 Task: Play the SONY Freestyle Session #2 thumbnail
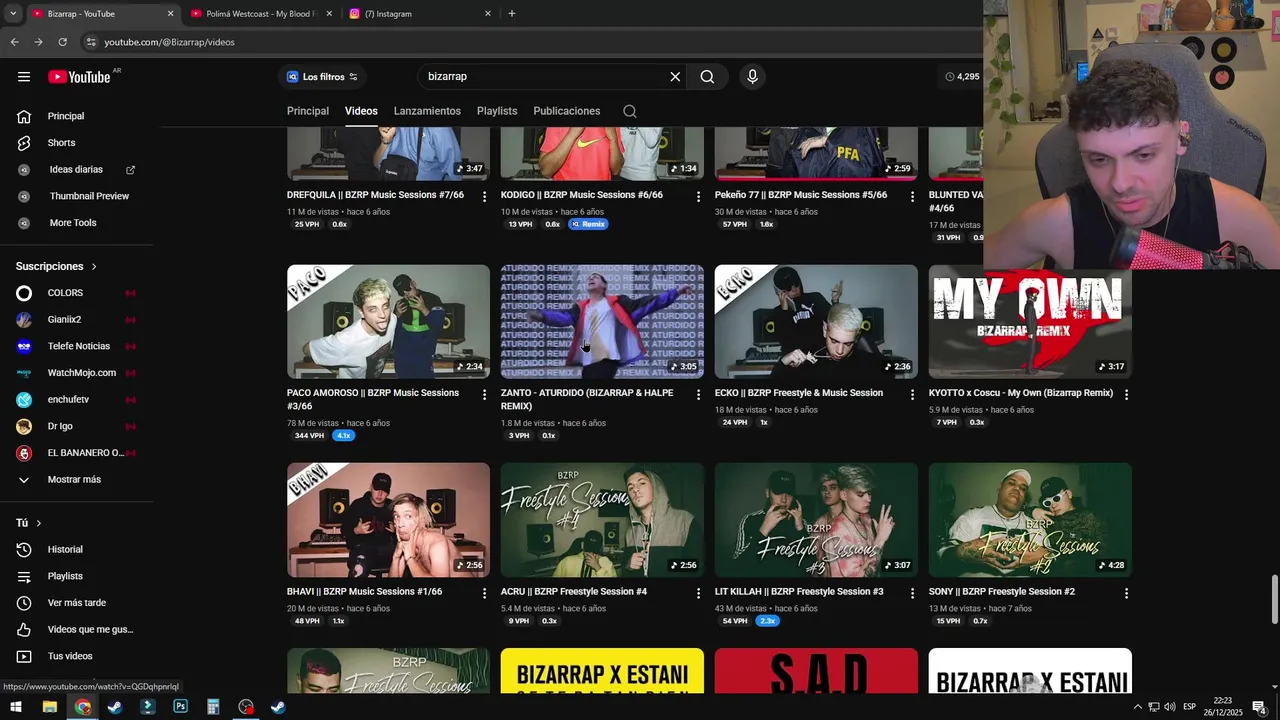[1030, 520]
